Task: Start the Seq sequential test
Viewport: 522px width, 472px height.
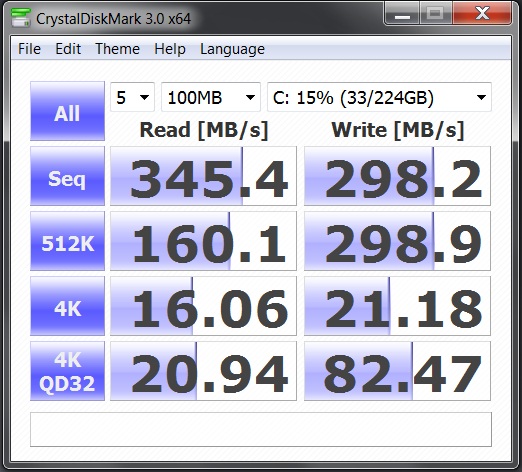Action: point(67,176)
